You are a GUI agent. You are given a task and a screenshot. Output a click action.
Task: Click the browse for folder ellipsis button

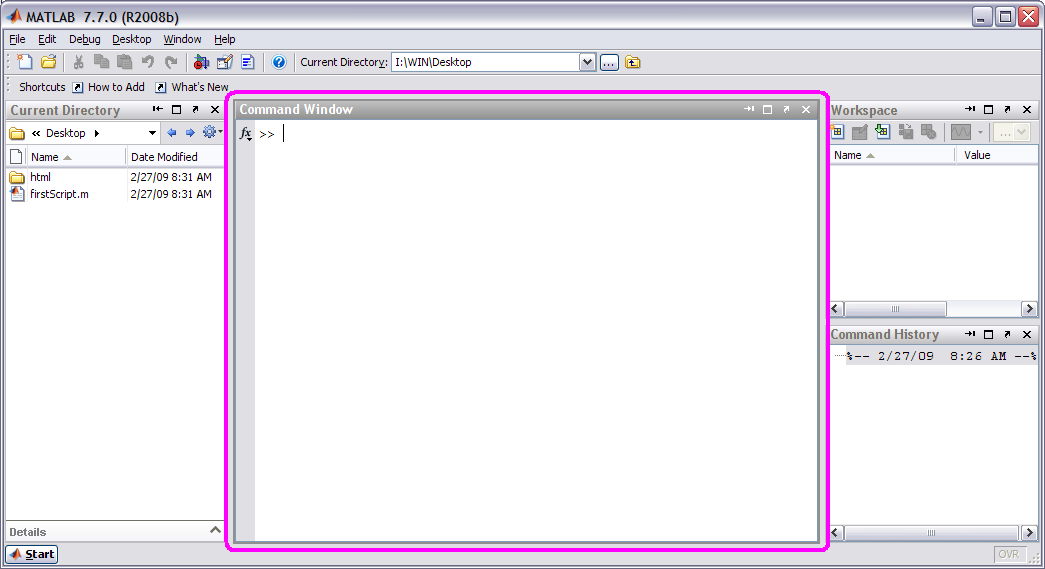click(x=610, y=62)
